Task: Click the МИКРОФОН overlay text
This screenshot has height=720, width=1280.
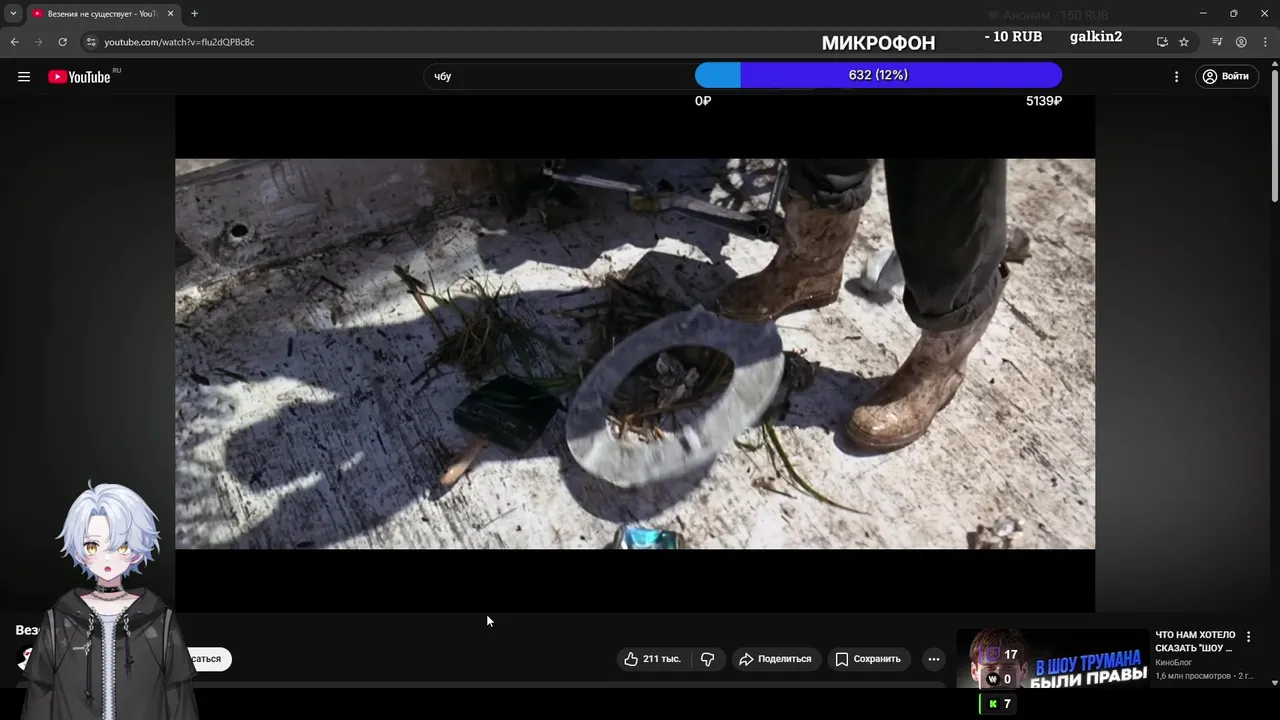Action: pyautogui.click(x=878, y=43)
